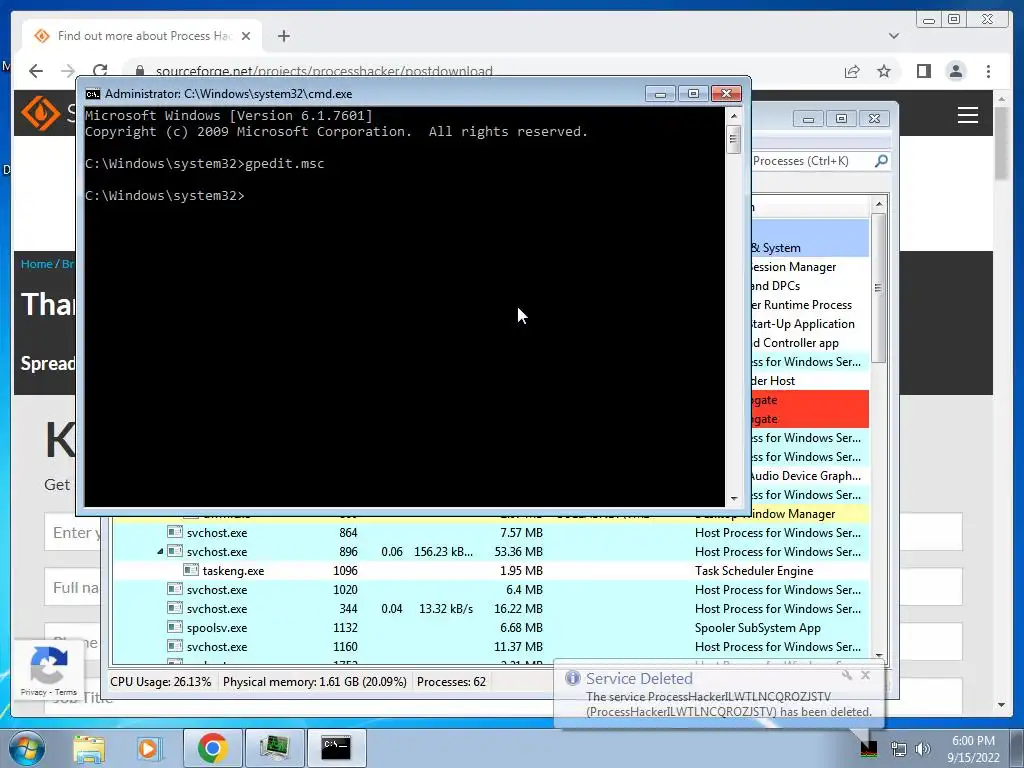
Task: Bookmark this page with the star icon
Action: [x=884, y=71]
